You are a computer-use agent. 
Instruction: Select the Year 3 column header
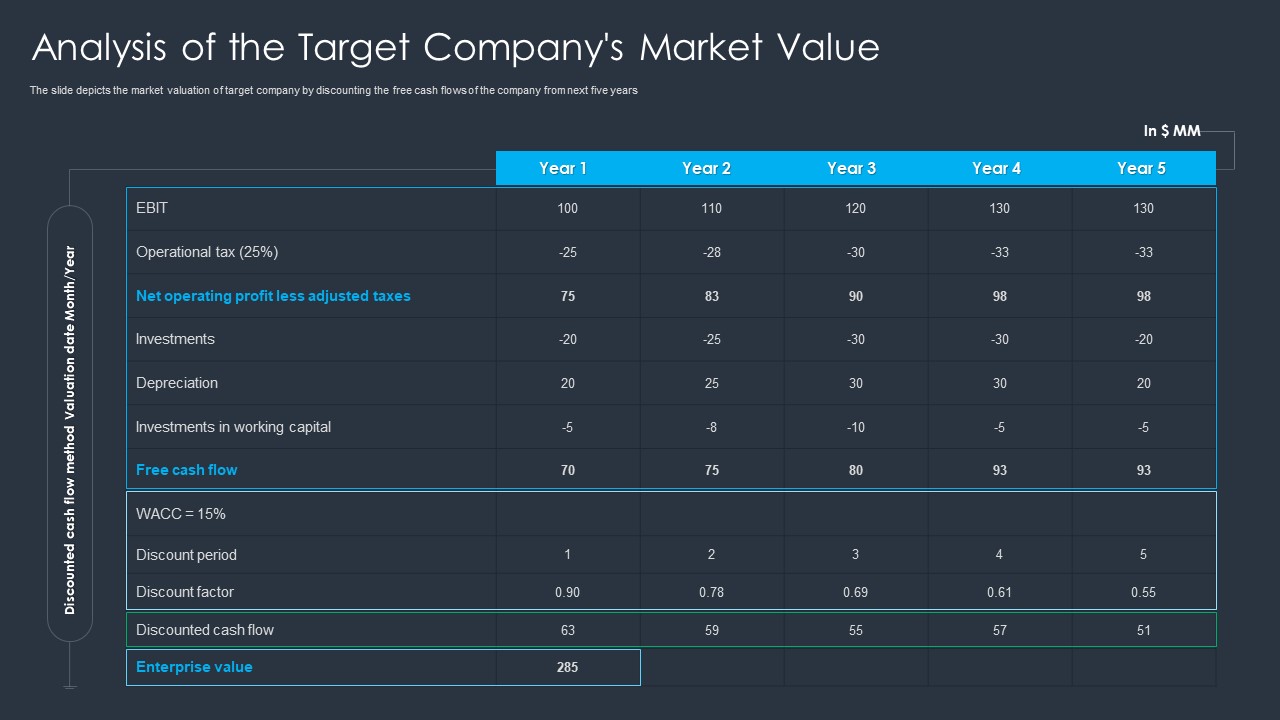851,168
